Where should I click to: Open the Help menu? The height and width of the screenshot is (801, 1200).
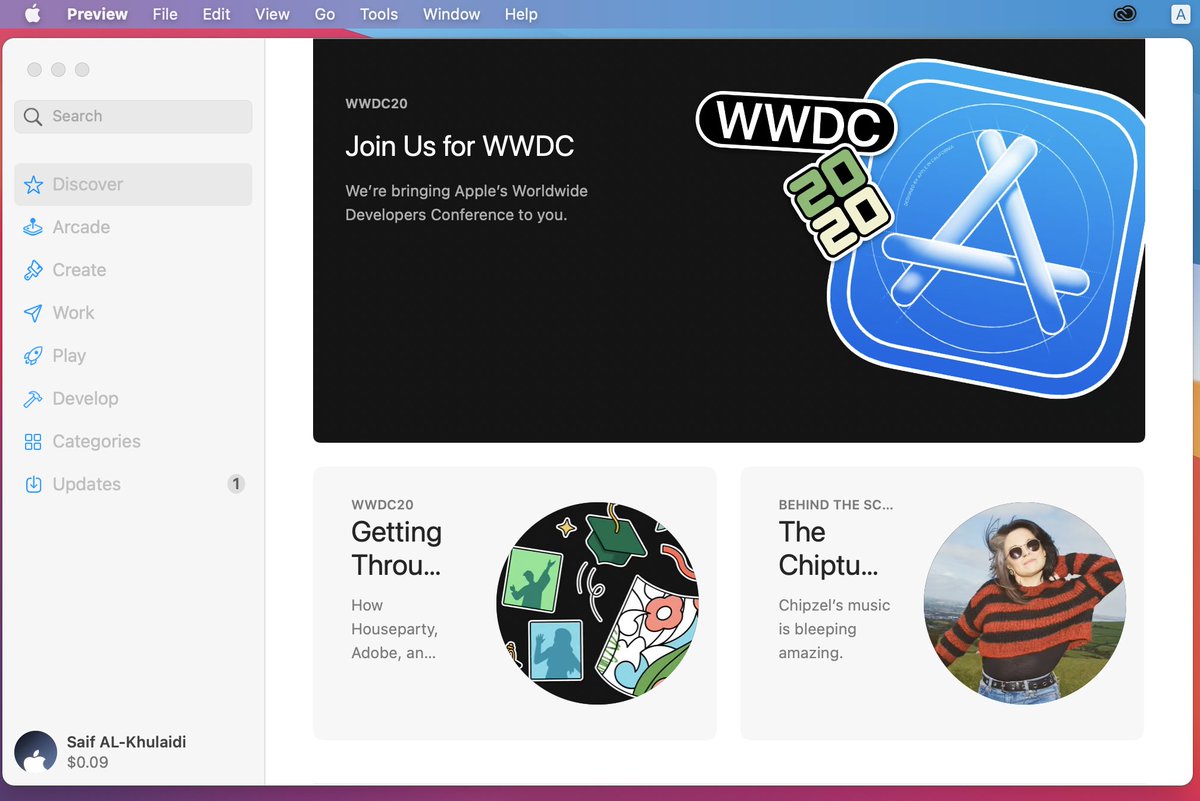point(521,14)
